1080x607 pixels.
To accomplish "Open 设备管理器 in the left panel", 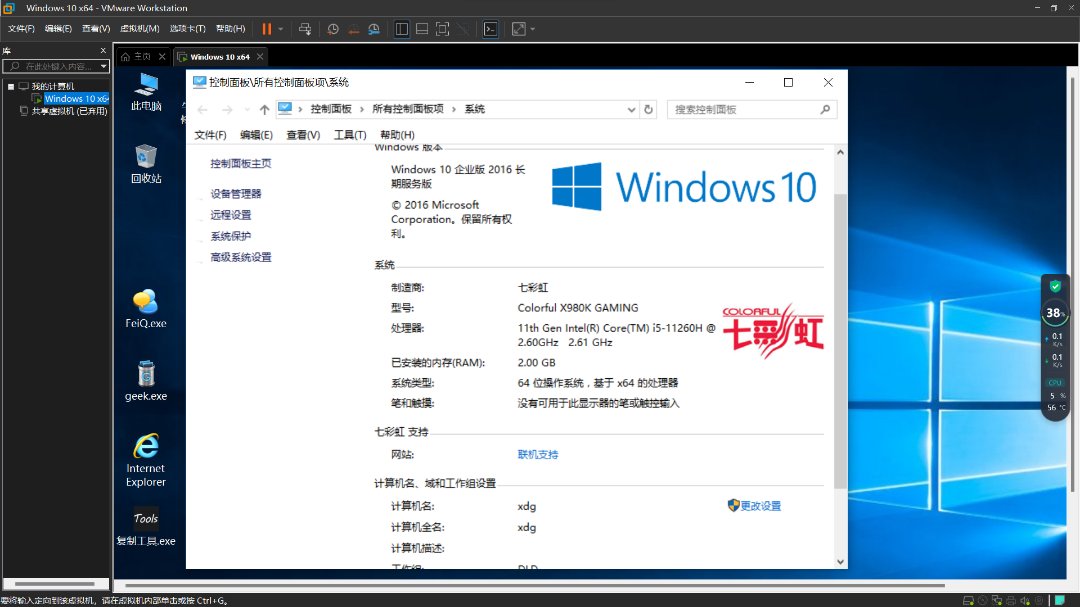I will coord(236,194).
